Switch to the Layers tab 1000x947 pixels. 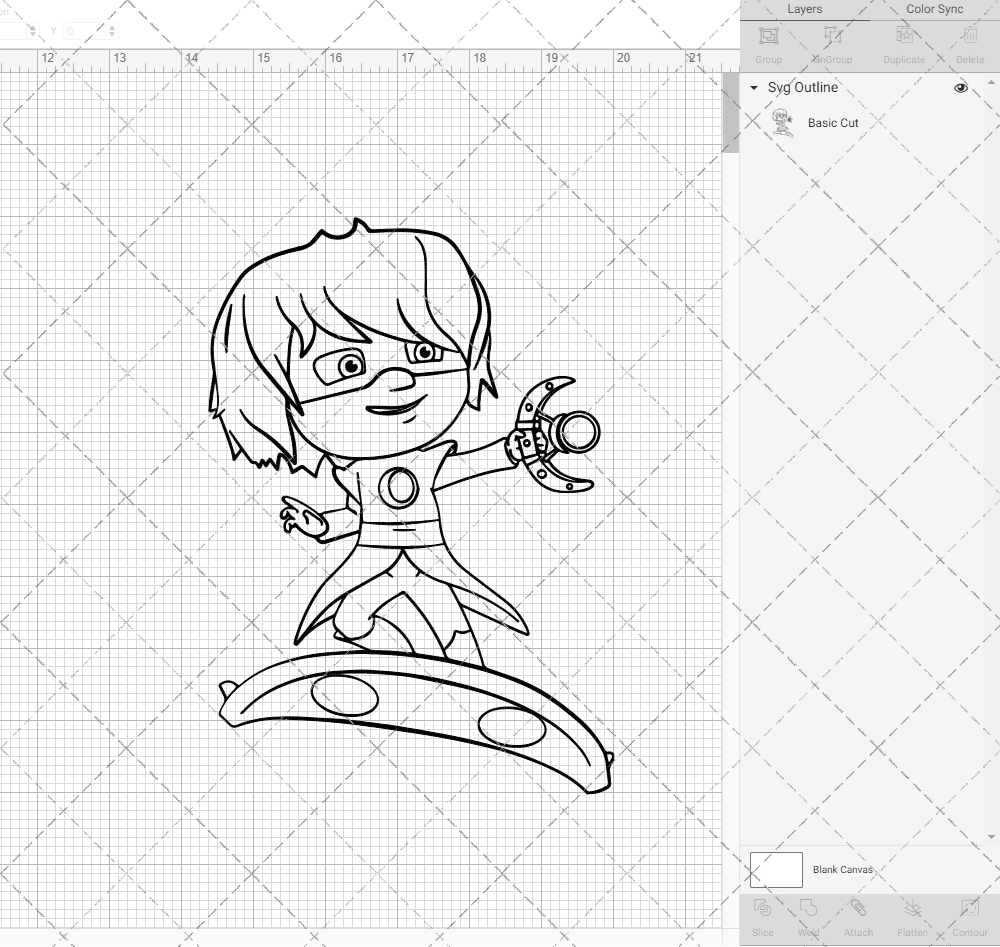[805, 9]
